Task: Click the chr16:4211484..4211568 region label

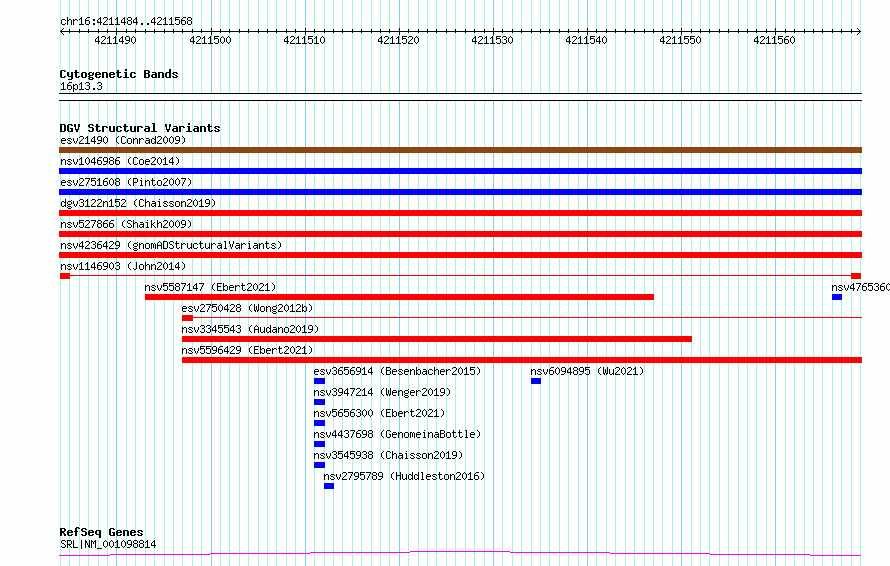Action: pos(126,22)
